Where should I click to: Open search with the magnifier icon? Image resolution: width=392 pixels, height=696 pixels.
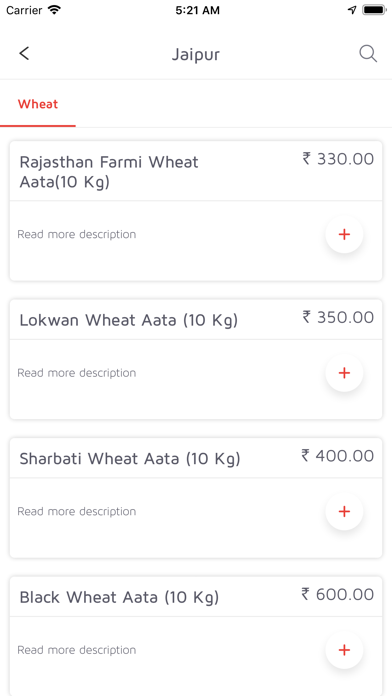[368, 54]
